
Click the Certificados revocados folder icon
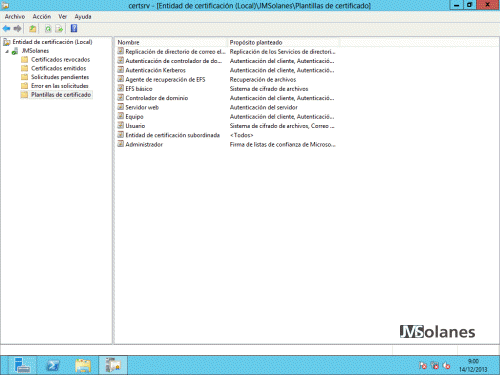coord(24,60)
